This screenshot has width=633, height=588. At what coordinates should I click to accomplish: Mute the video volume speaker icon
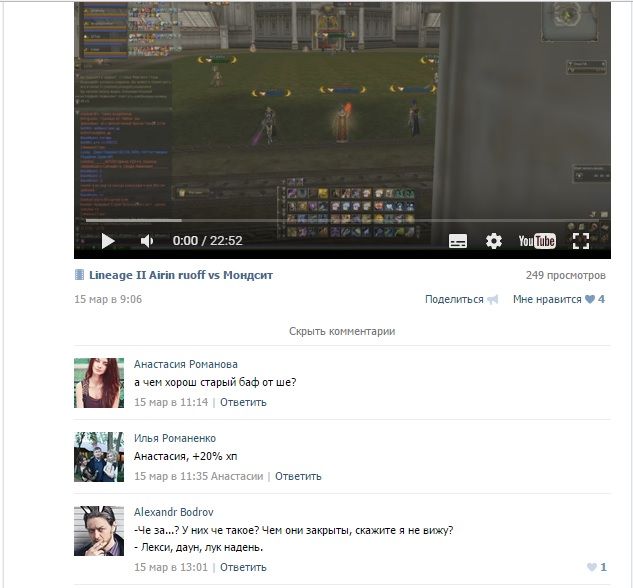coord(147,241)
